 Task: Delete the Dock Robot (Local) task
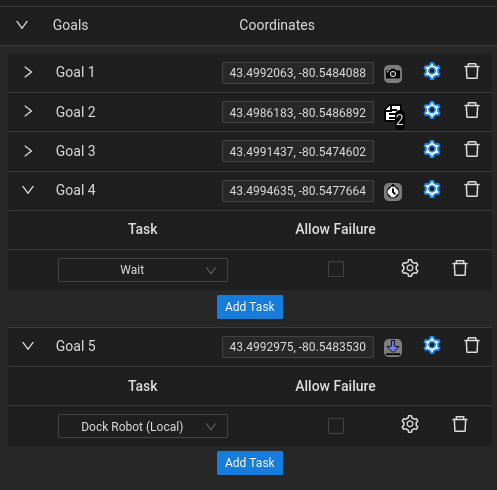(x=460, y=424)
